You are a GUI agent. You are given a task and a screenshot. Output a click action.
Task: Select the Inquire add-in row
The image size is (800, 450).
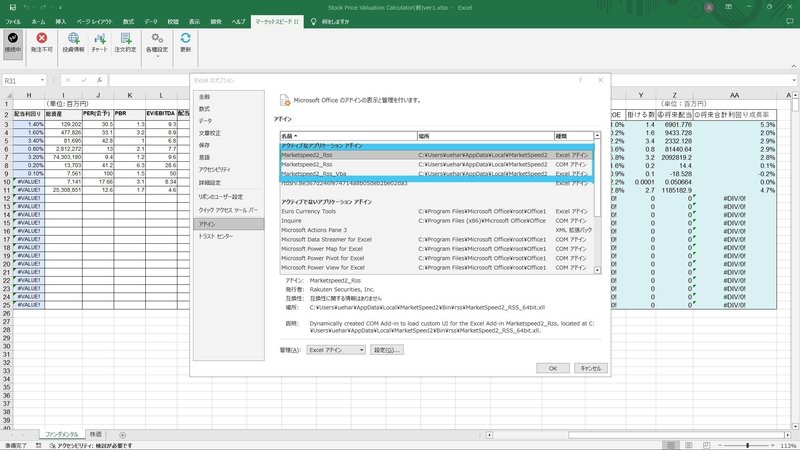(x=437, y=221)
